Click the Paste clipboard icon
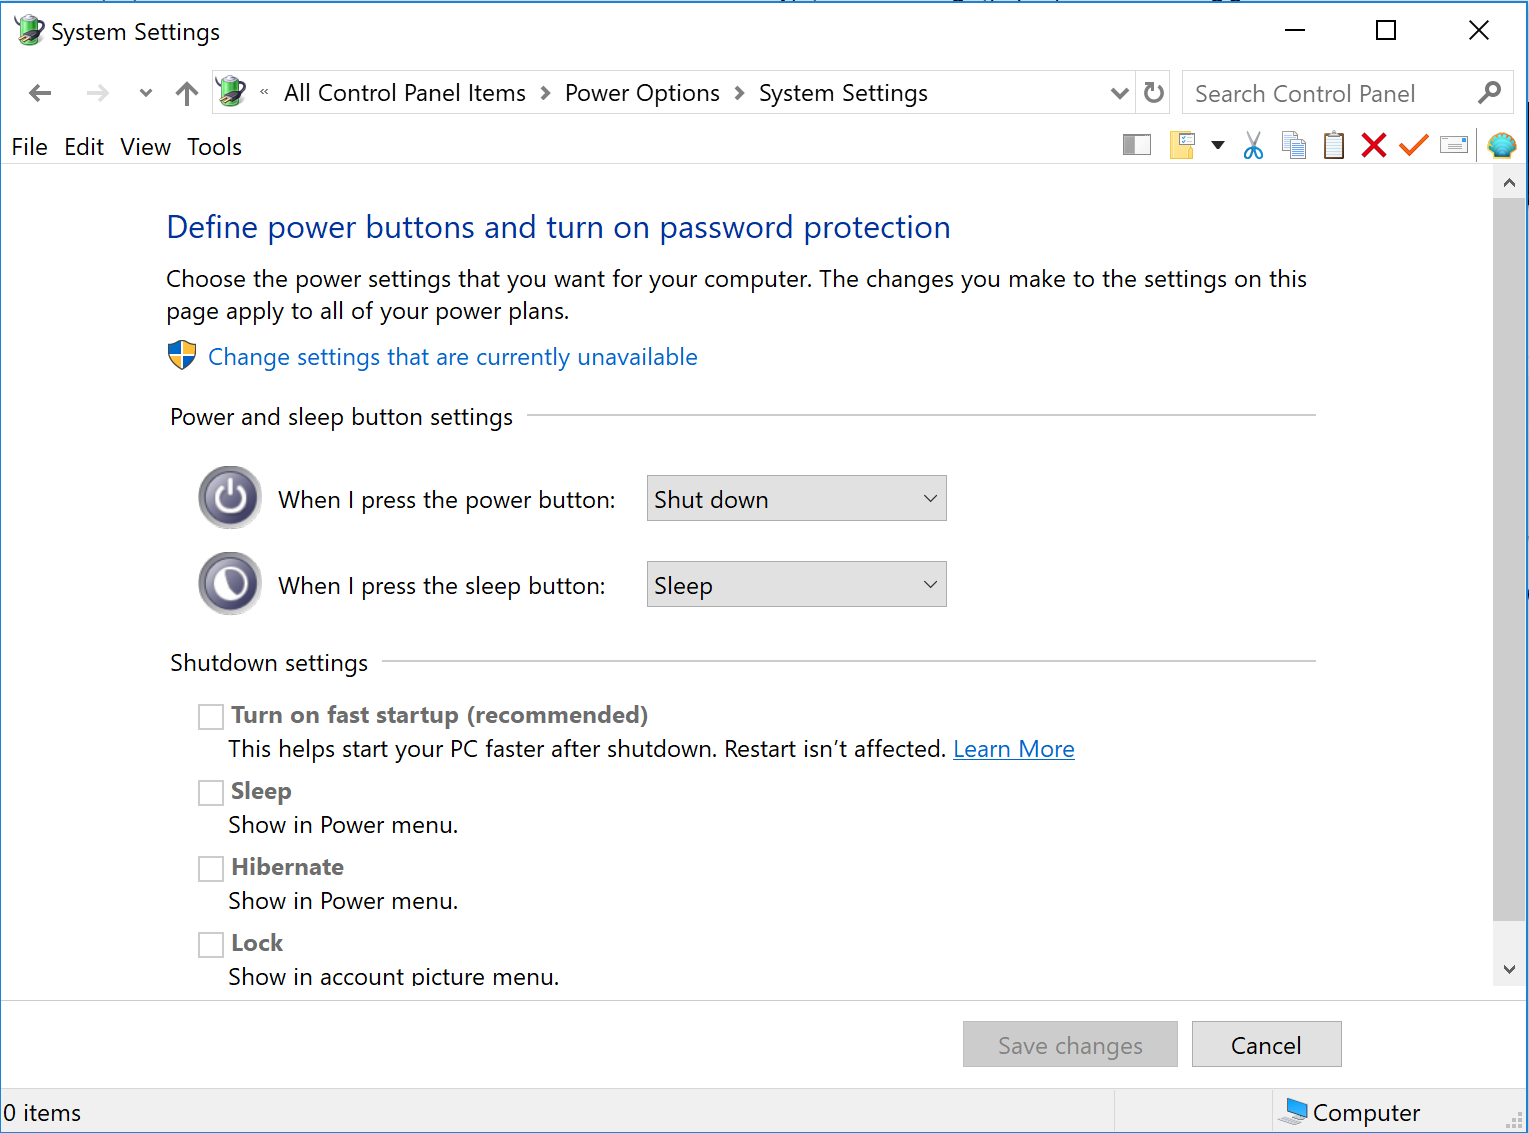Image resolution: width=1529 pixels, height=1133 pixels. pyautogui.click(x=1334, y=146)
